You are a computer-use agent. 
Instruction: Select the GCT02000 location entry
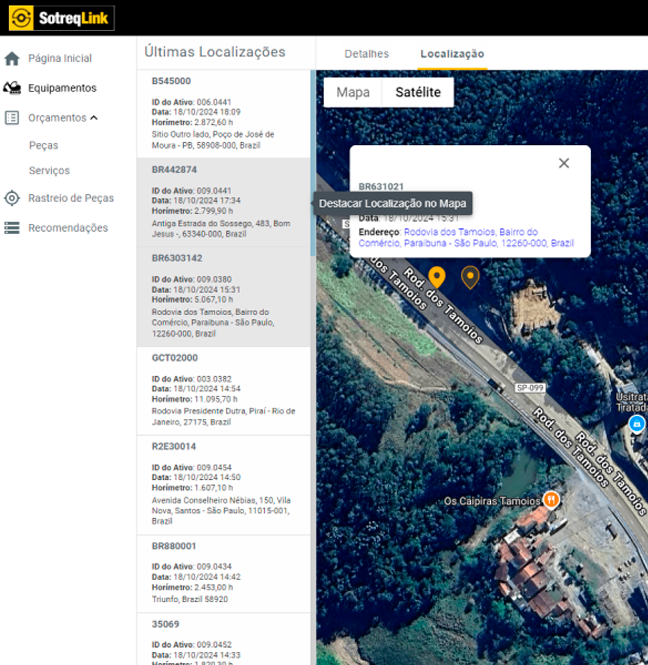click(x=224, y=390)
